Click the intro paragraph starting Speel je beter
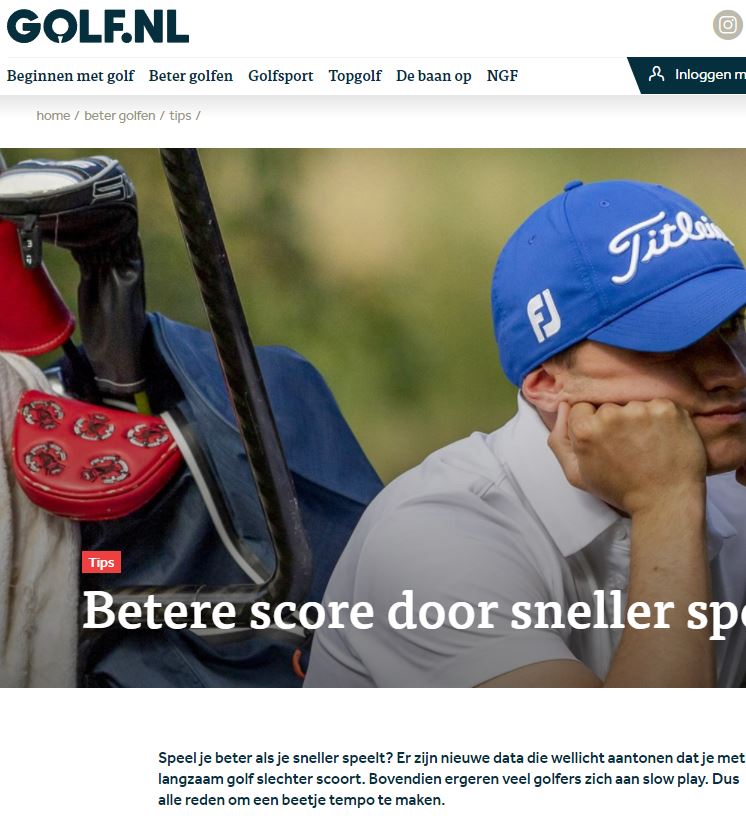Image resolution: width=746 pixels, height=816 pixels. click(451, 779)
